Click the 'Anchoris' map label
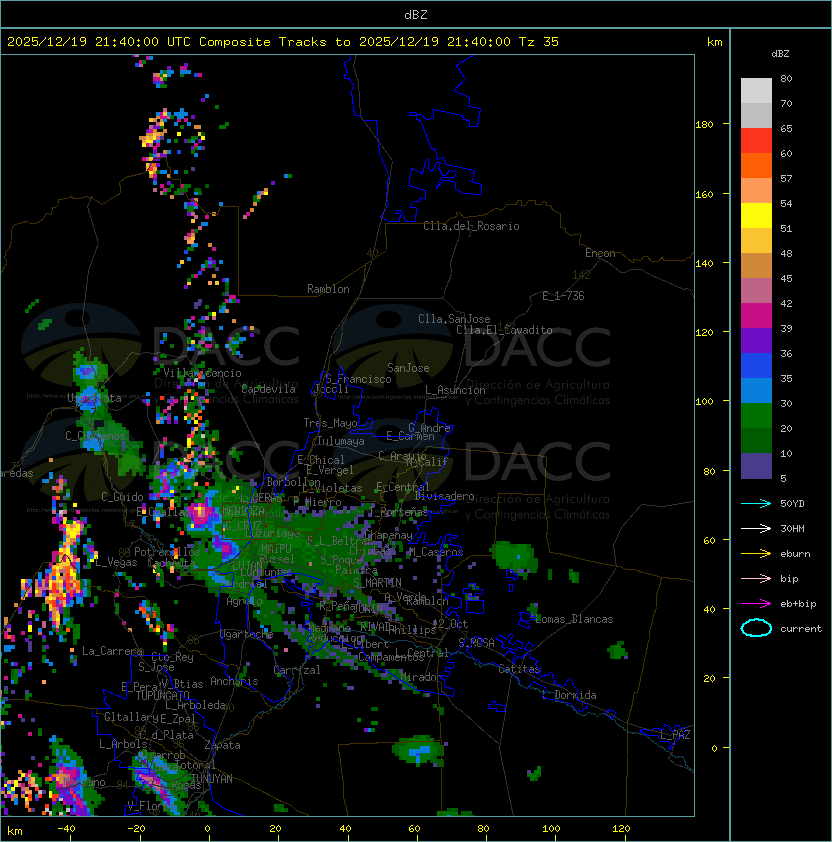The height and width of the screenshot is (842, 832). coord(234,681)
